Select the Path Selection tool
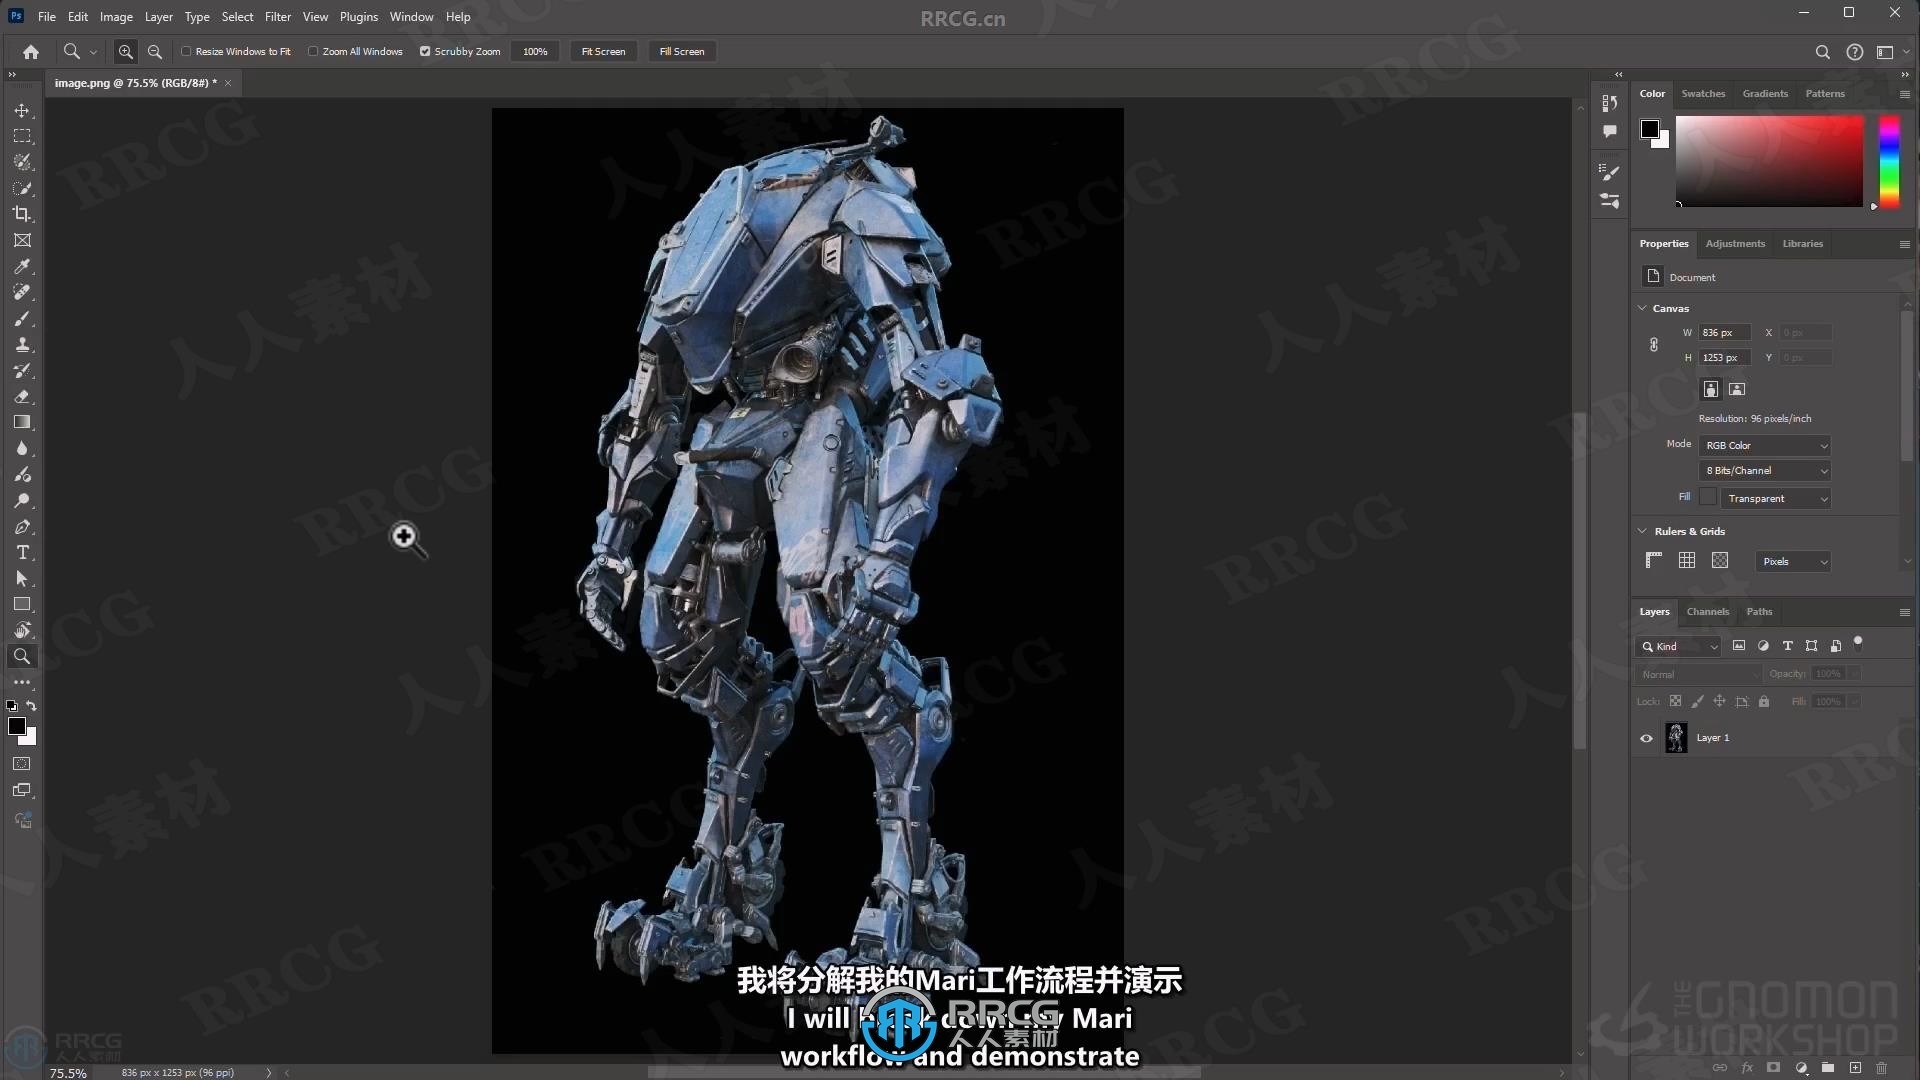 22,578
